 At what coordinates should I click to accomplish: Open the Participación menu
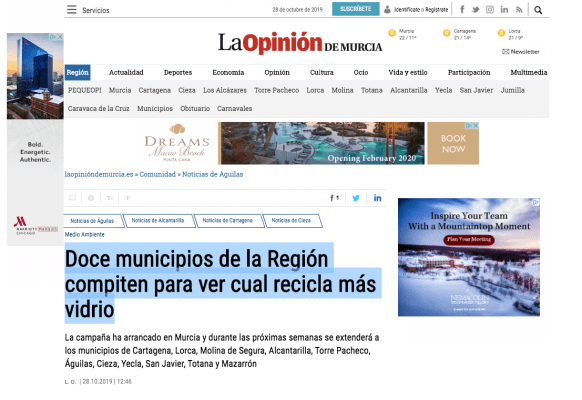(x=469, y=72)
